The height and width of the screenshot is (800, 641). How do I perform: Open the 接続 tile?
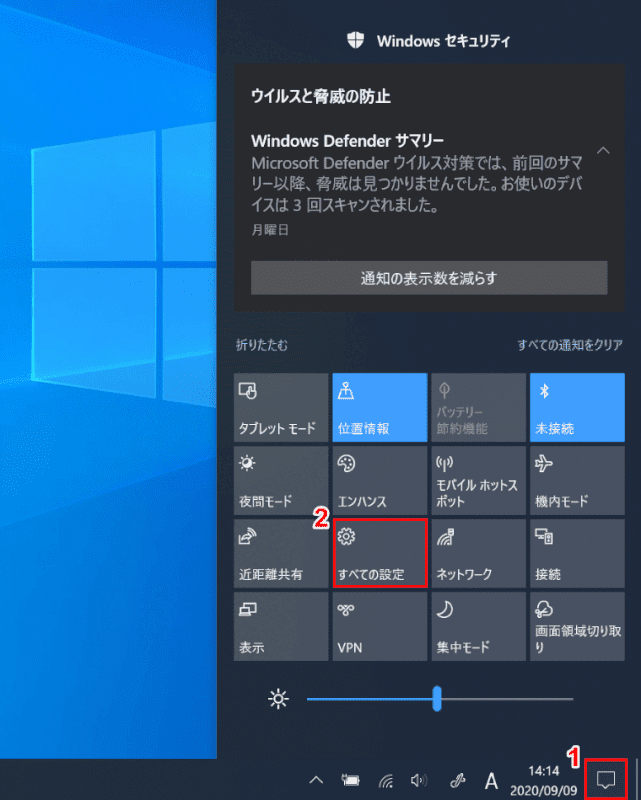coord(577,554)
